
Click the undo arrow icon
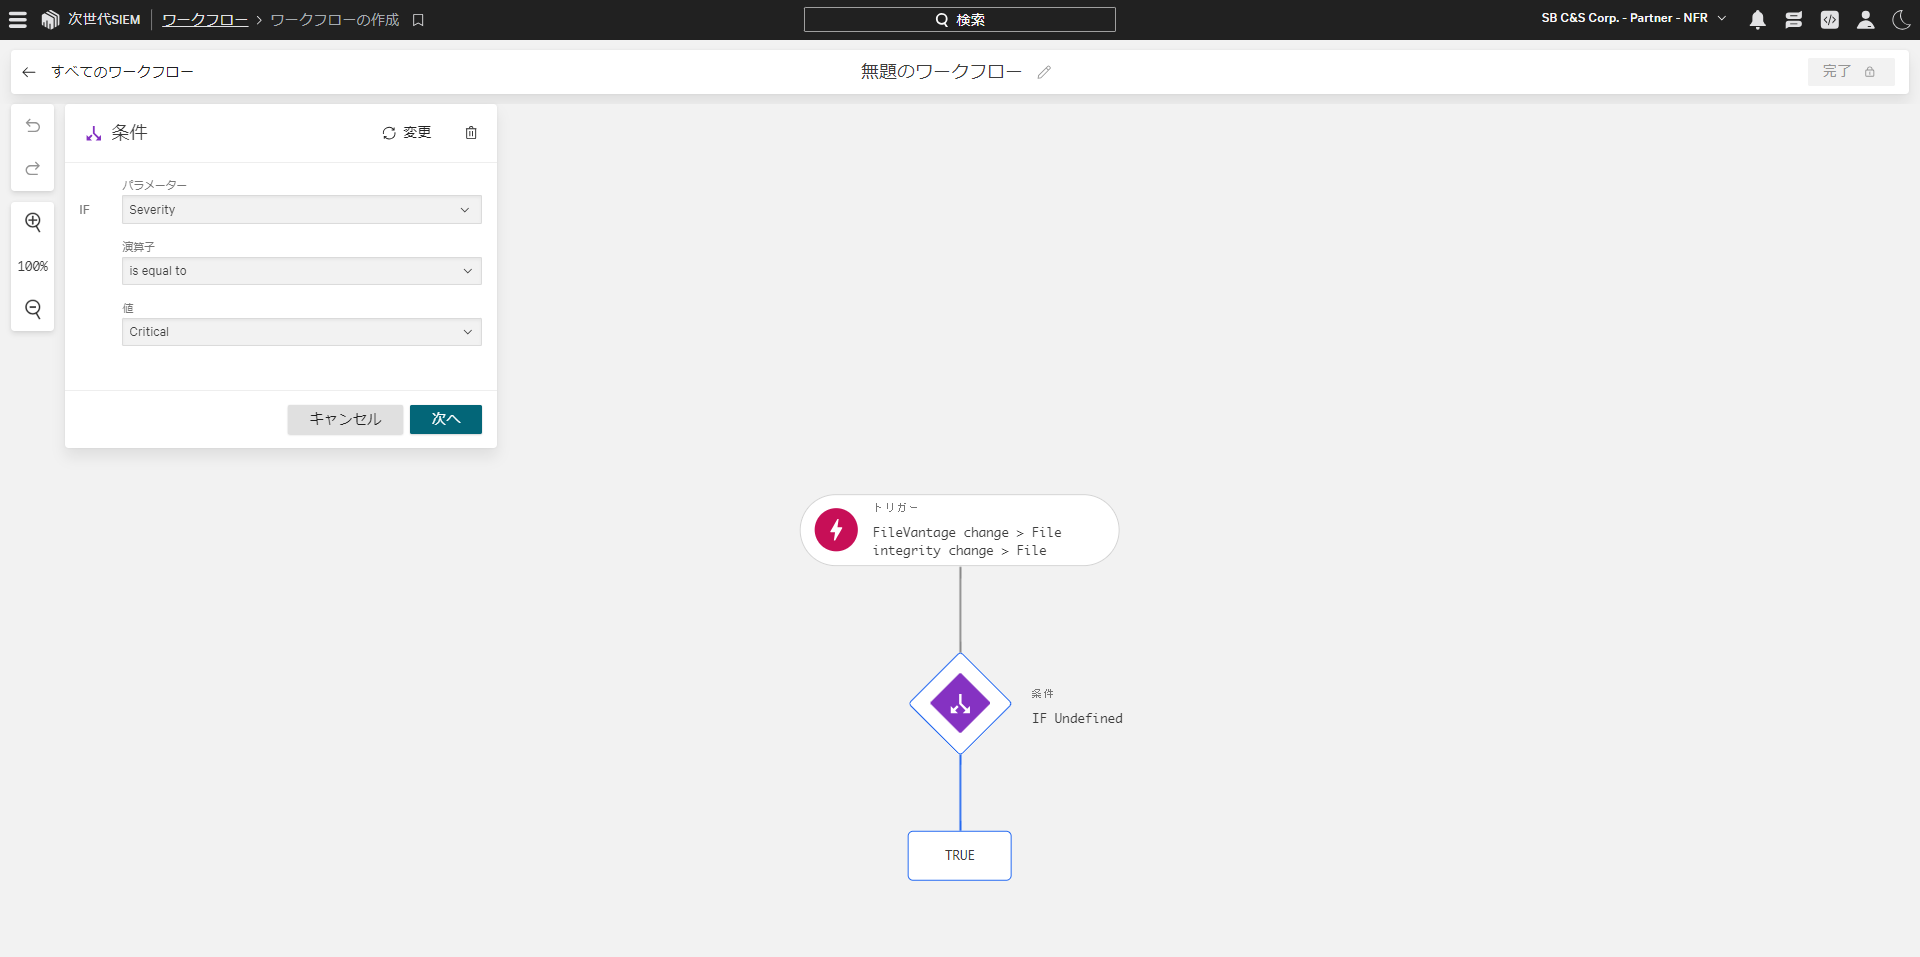tap(33, 126)
